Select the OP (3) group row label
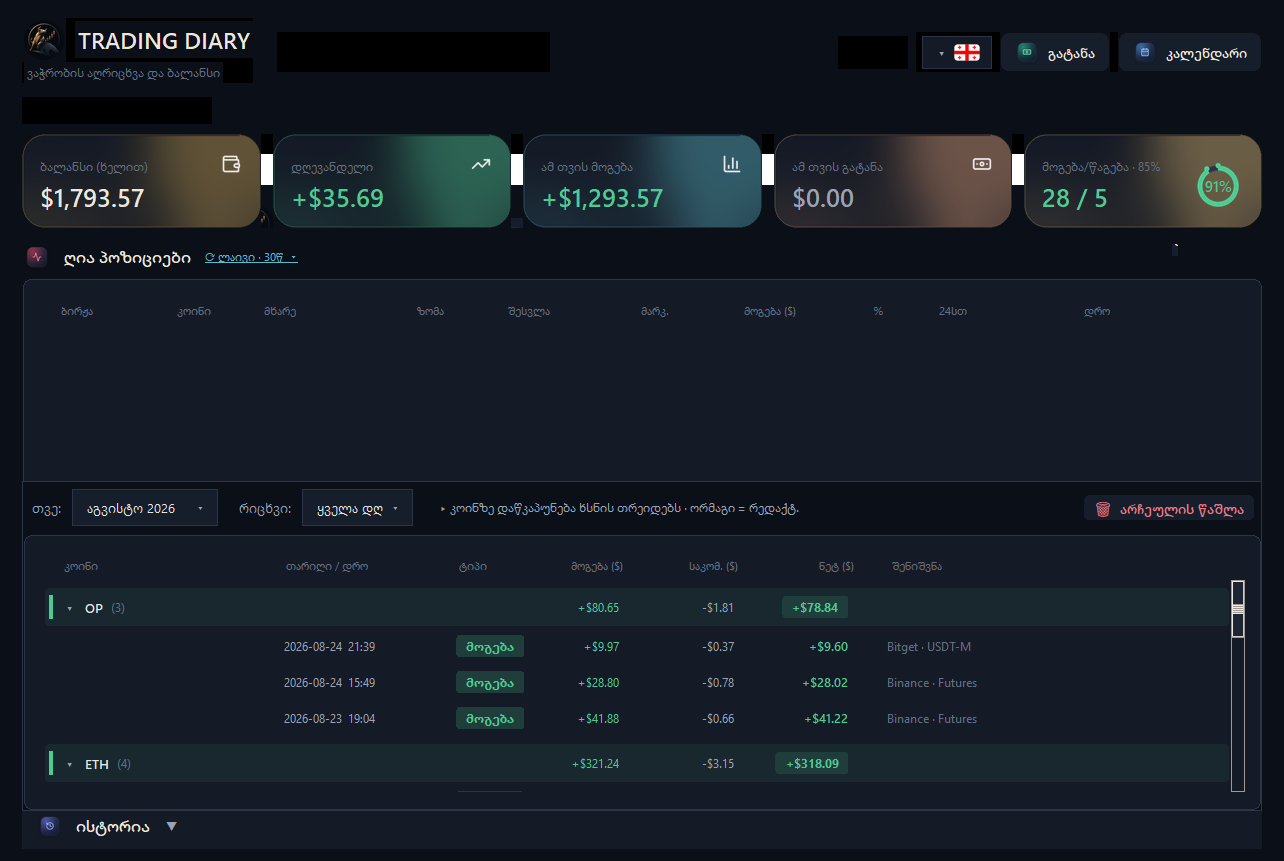The image size is (1284, 861). [105, 608]
